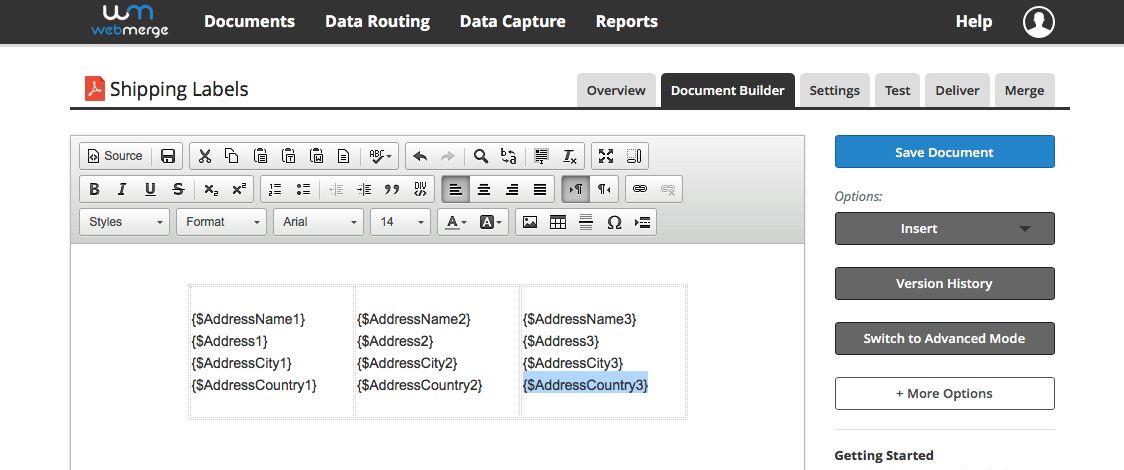Click the Cut scissors icon
This screenshot has height=470, width=1124.
click(204, 156)
